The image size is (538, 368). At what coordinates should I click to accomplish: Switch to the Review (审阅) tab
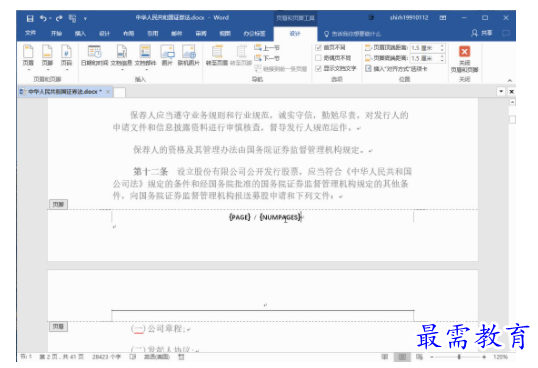pos(201,33)
